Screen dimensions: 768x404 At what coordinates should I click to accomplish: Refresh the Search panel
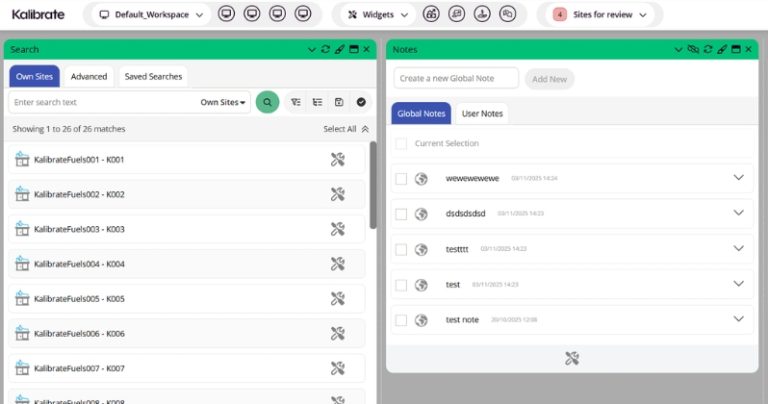pyautogui.click(x=325, y=49)
